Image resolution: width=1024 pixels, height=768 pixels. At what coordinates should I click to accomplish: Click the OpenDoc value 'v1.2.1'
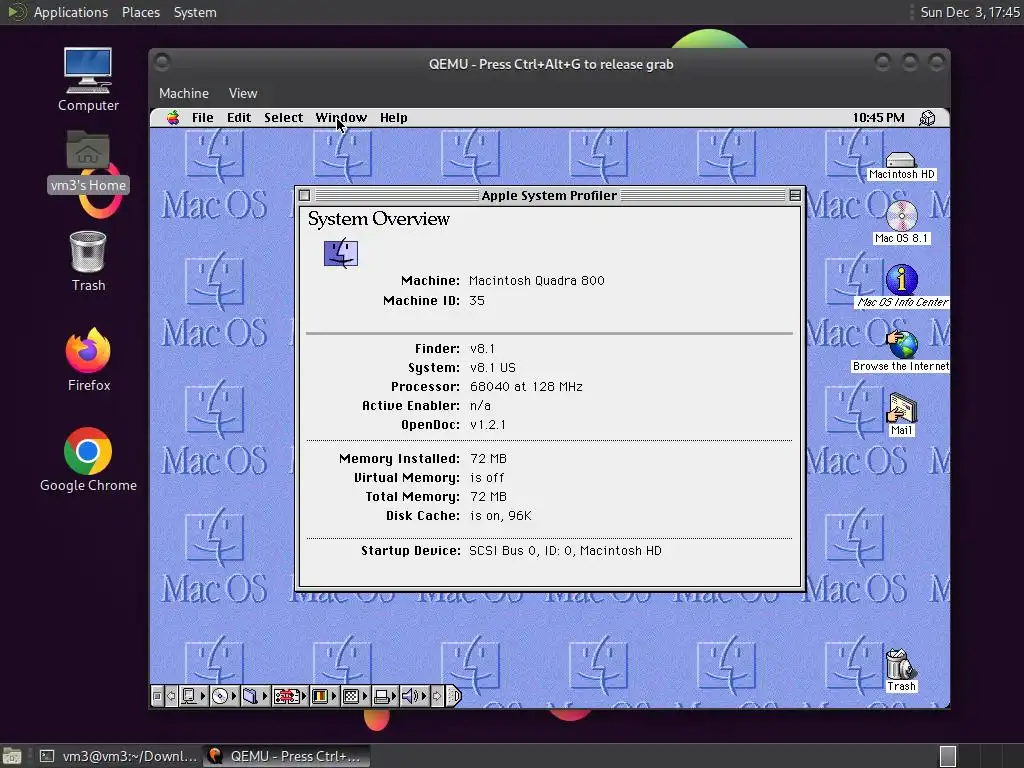(x=488, y=424)
